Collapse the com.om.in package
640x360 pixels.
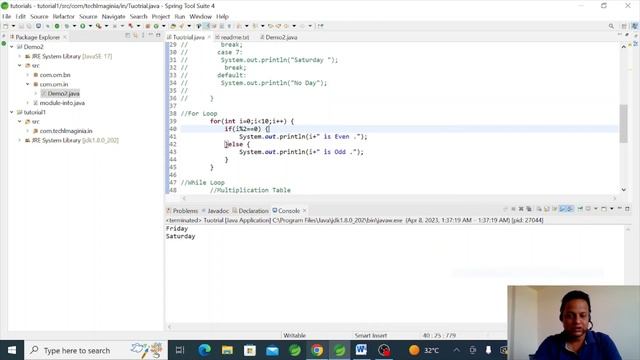point(28,84)
